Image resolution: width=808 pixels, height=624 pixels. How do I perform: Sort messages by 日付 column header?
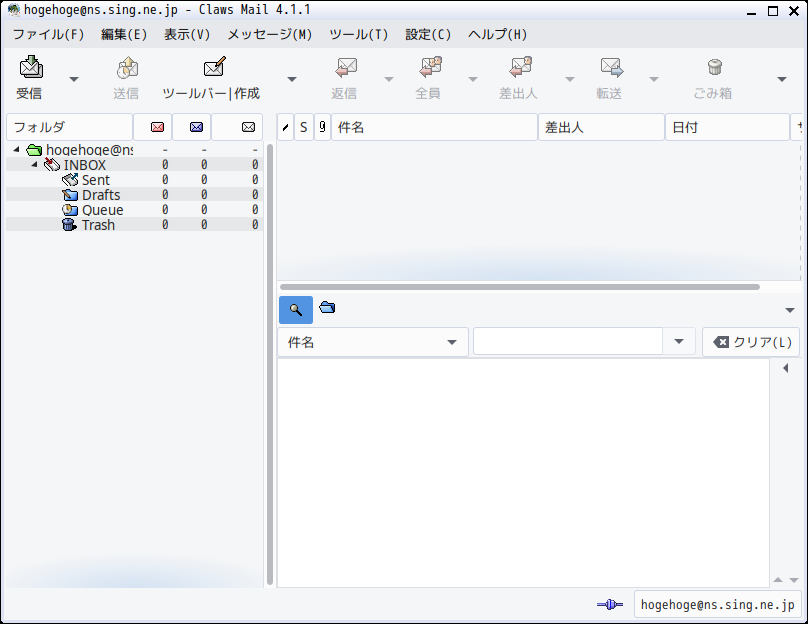727,127
